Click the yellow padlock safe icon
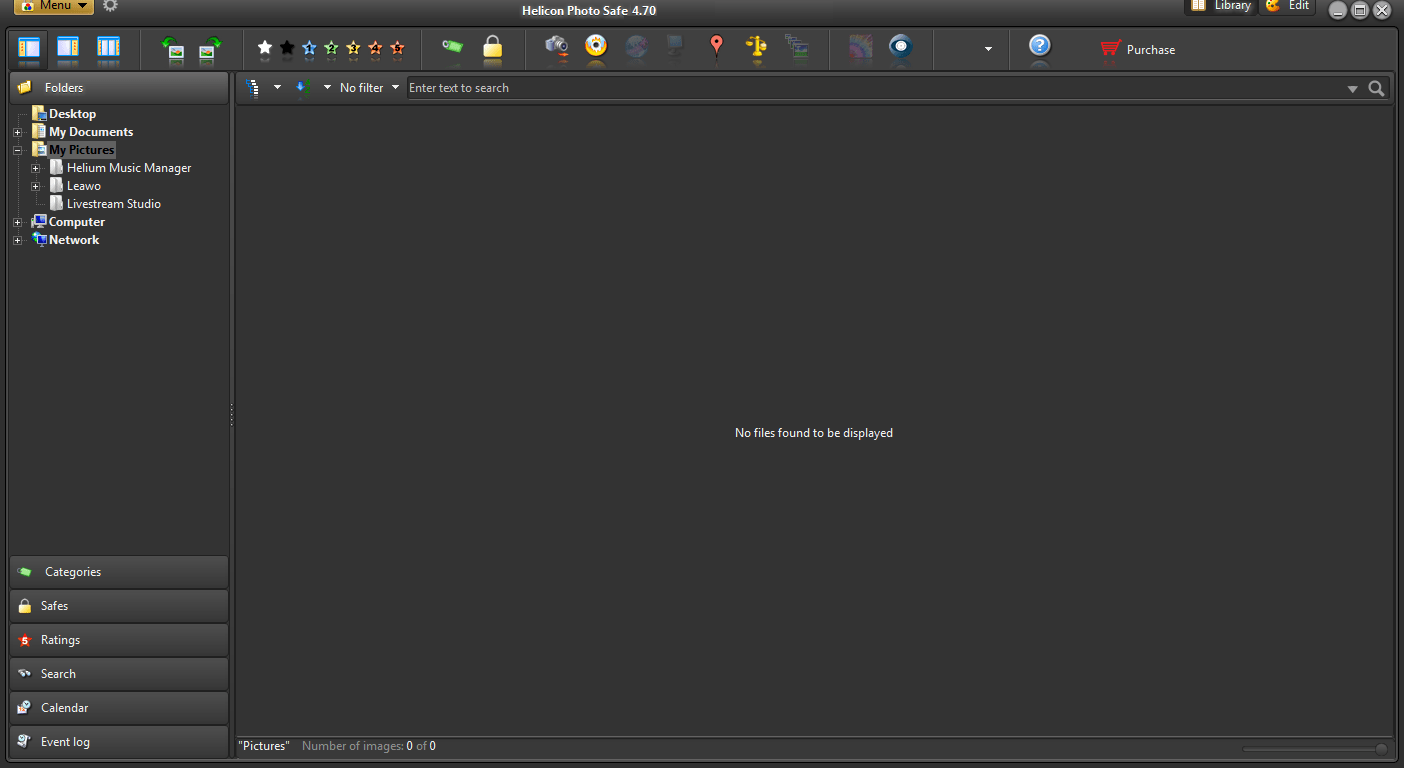 pyautogui.click(x=492, y=47)
